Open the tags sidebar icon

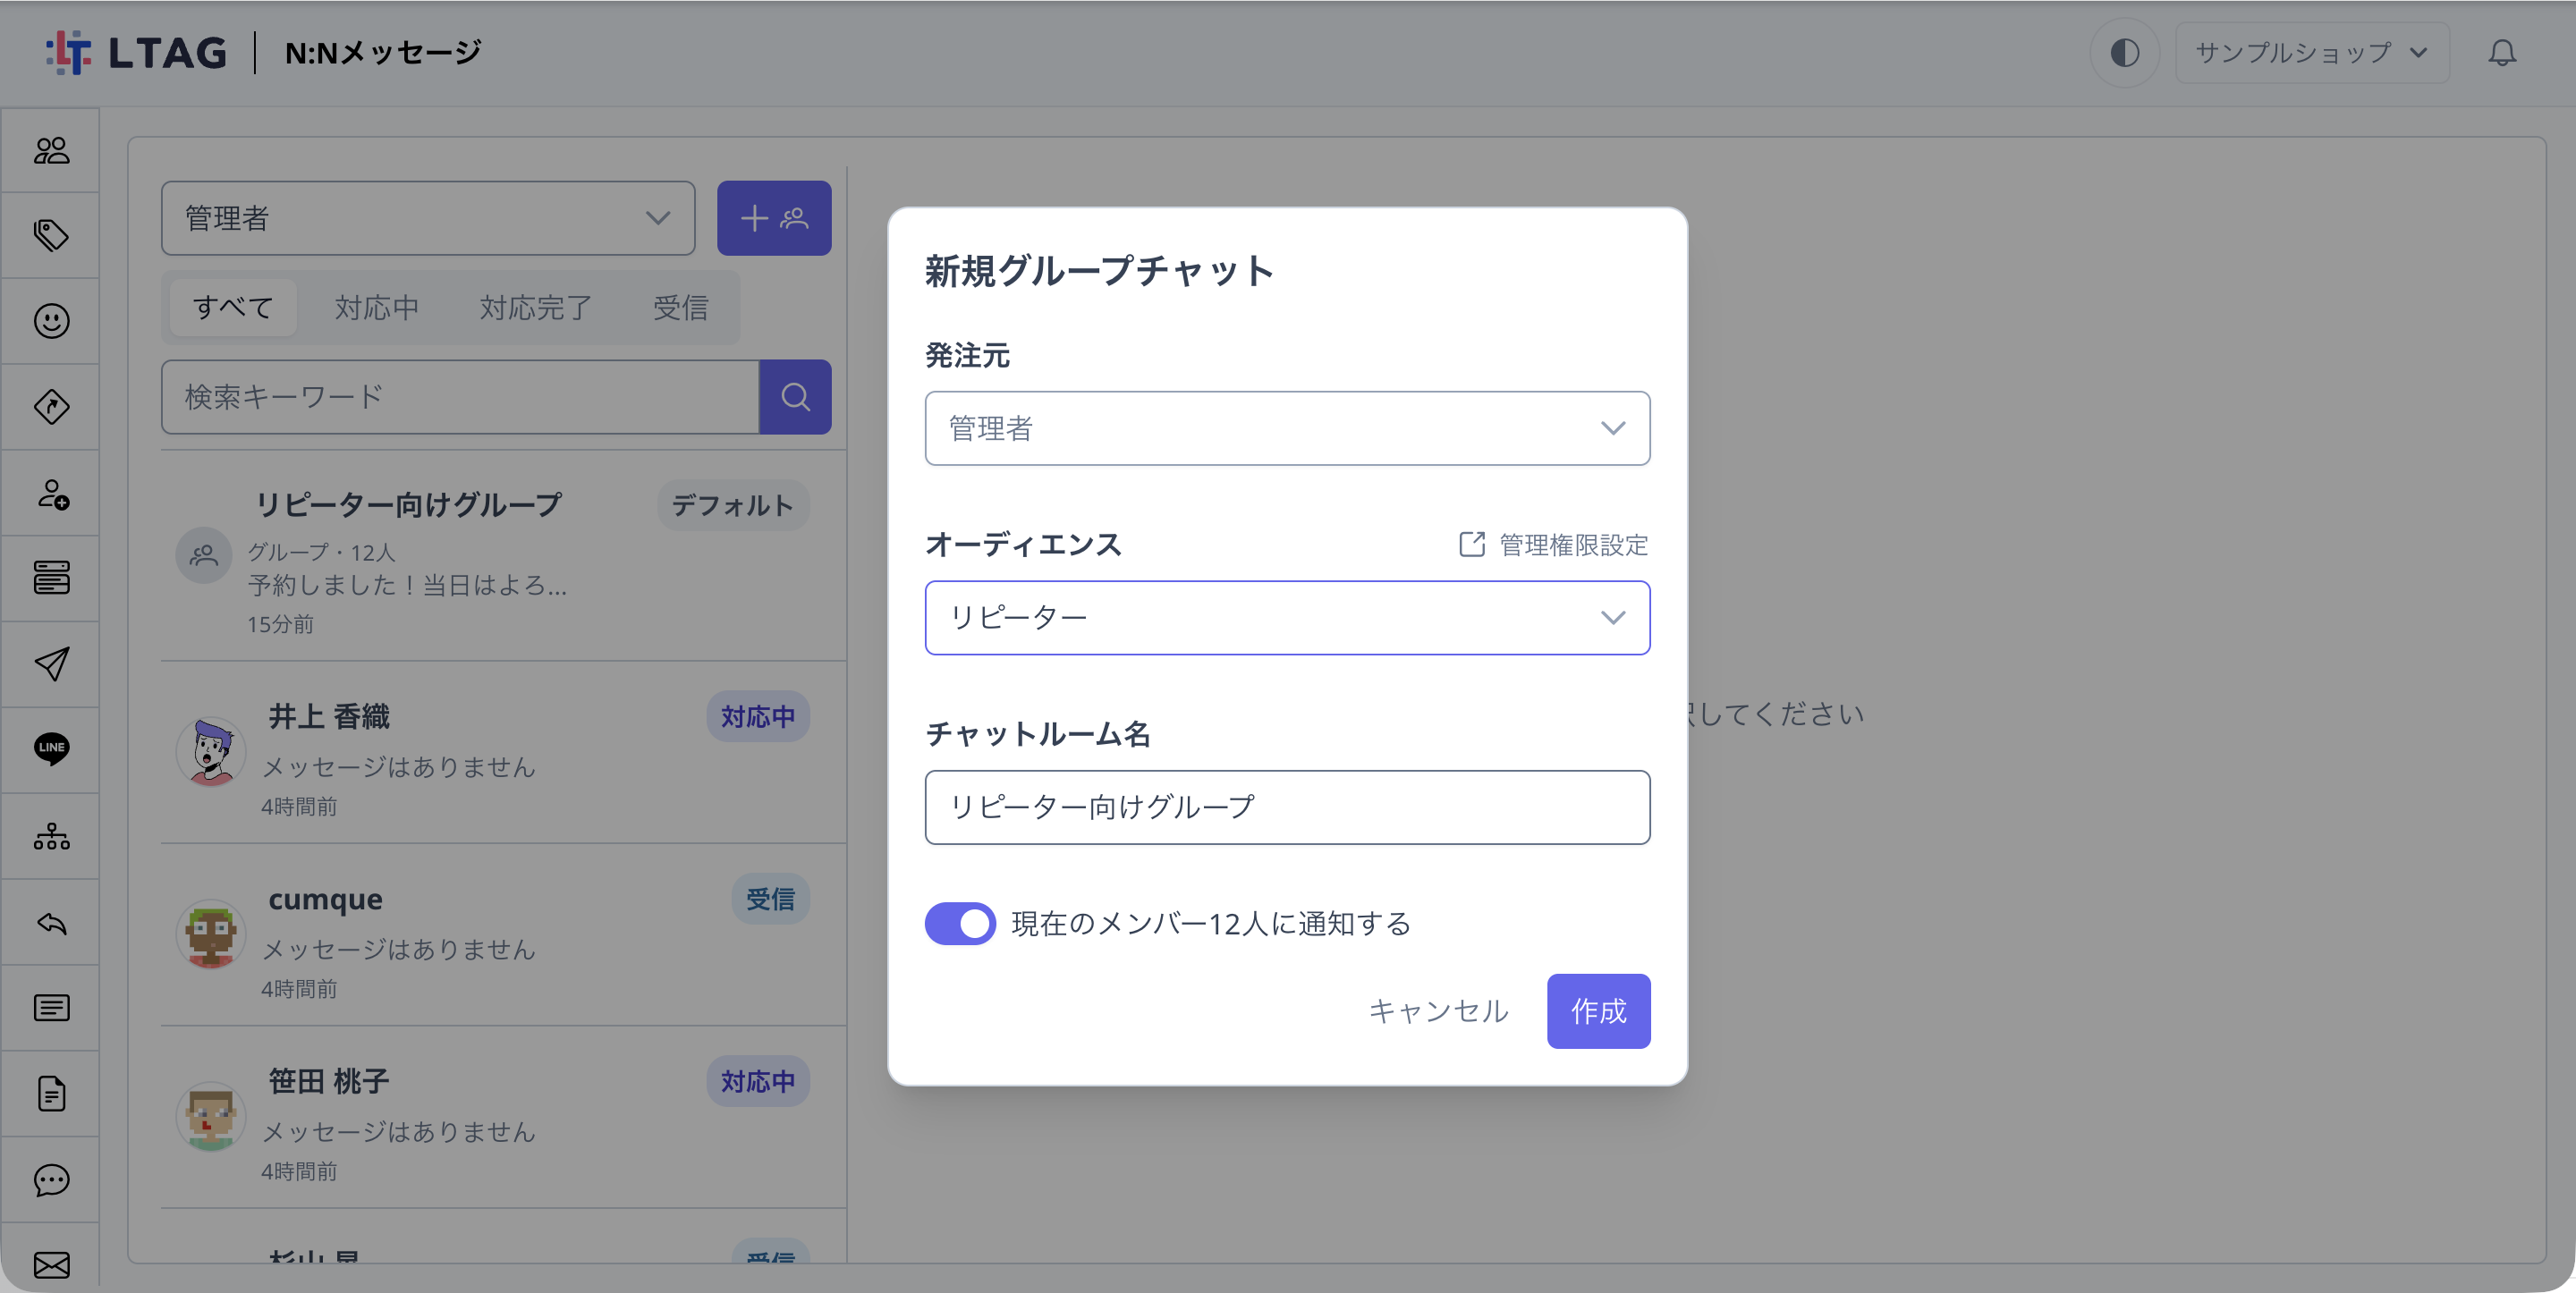coord(51,236)
